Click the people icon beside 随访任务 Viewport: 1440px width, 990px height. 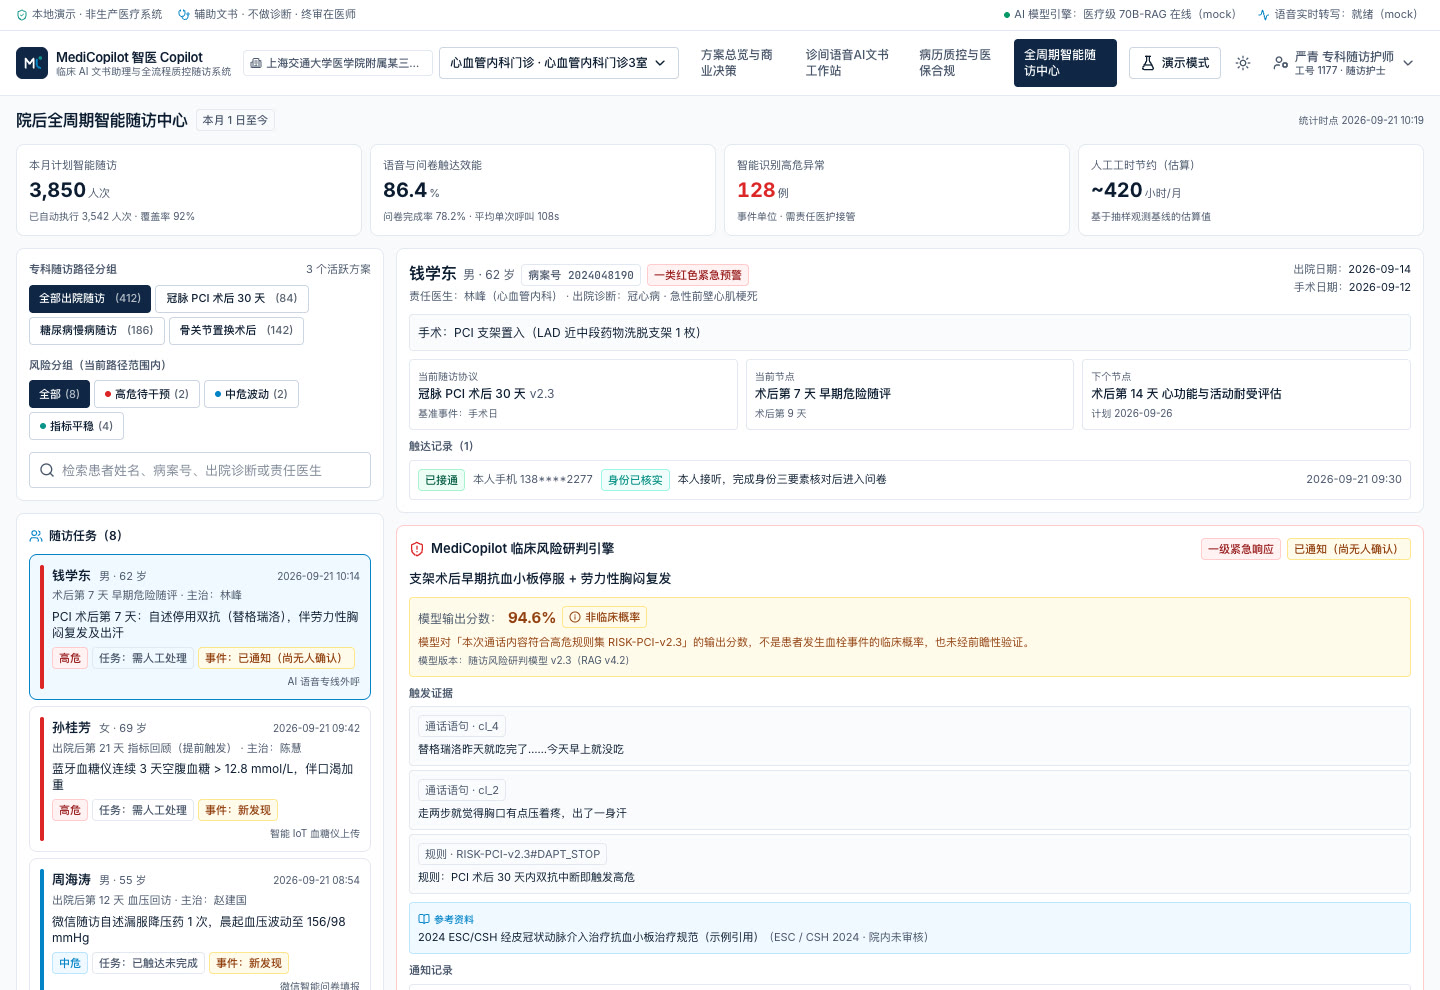tap(36, 536)
